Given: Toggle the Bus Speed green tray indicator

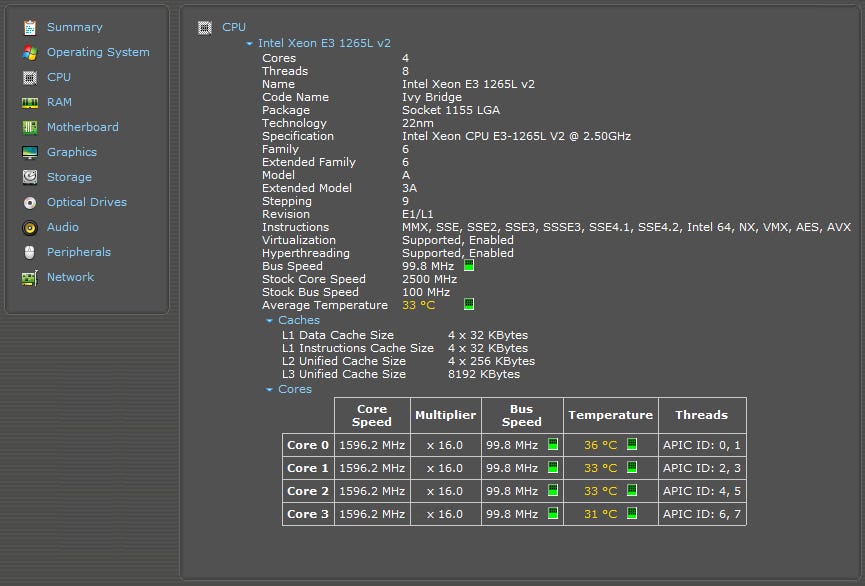Looking at the screenshot, I should coord(469,266).
